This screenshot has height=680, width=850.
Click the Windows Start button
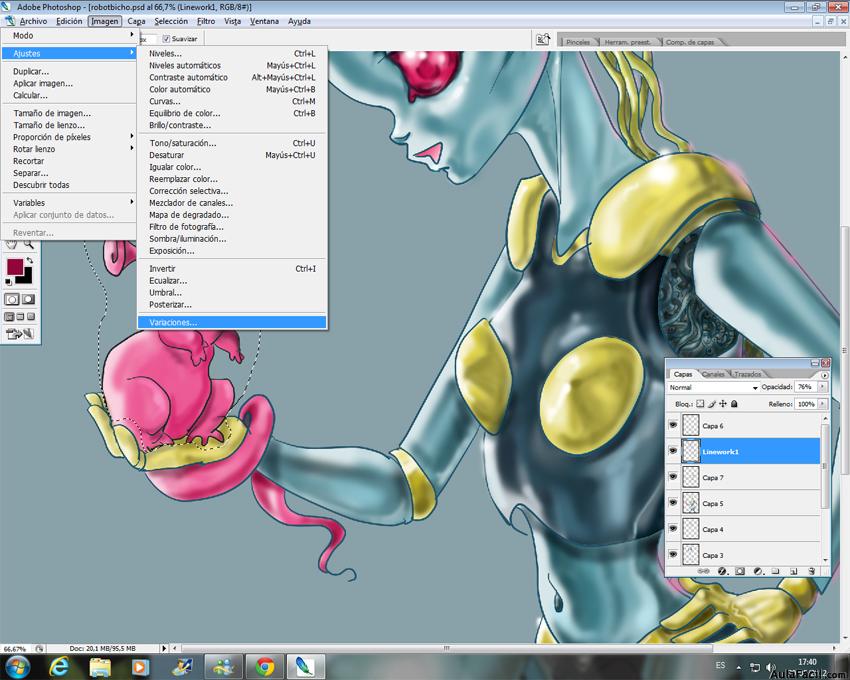pyautogui.click(x=17, y=666)
